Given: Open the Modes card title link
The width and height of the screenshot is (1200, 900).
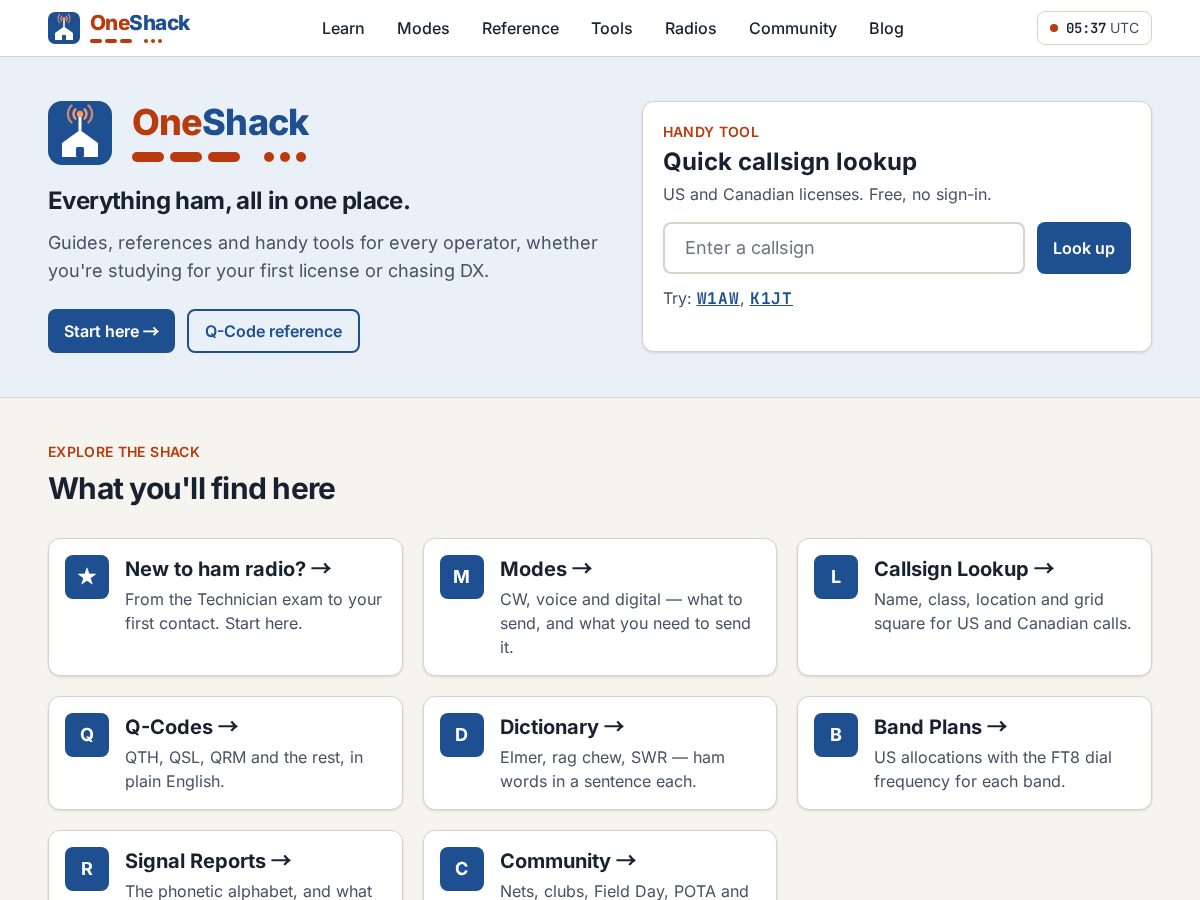Looking at the screenshot, I should [x=546, y=569].
